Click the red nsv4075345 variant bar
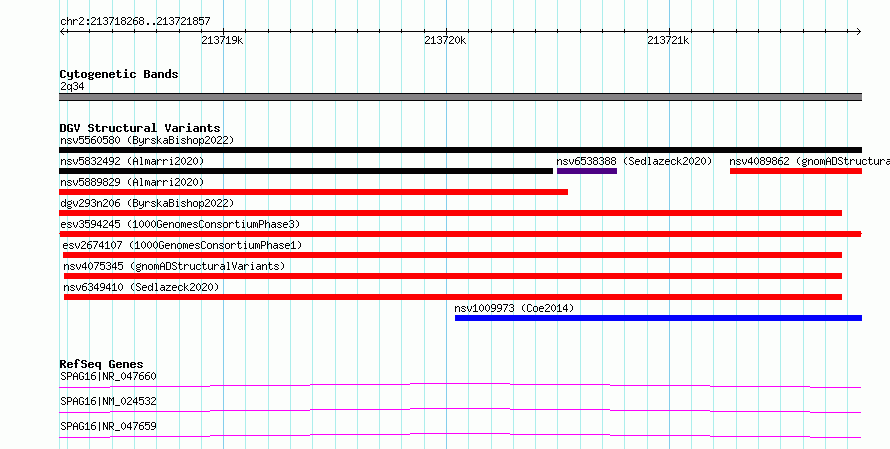Screen dimensions: 890x449 tap(453, 276)
